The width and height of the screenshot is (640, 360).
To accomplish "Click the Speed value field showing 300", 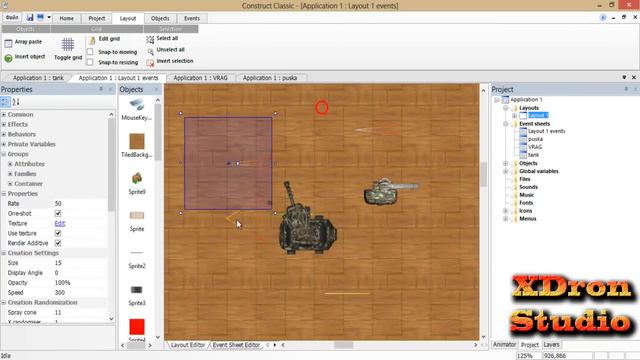I will (80, 293).
